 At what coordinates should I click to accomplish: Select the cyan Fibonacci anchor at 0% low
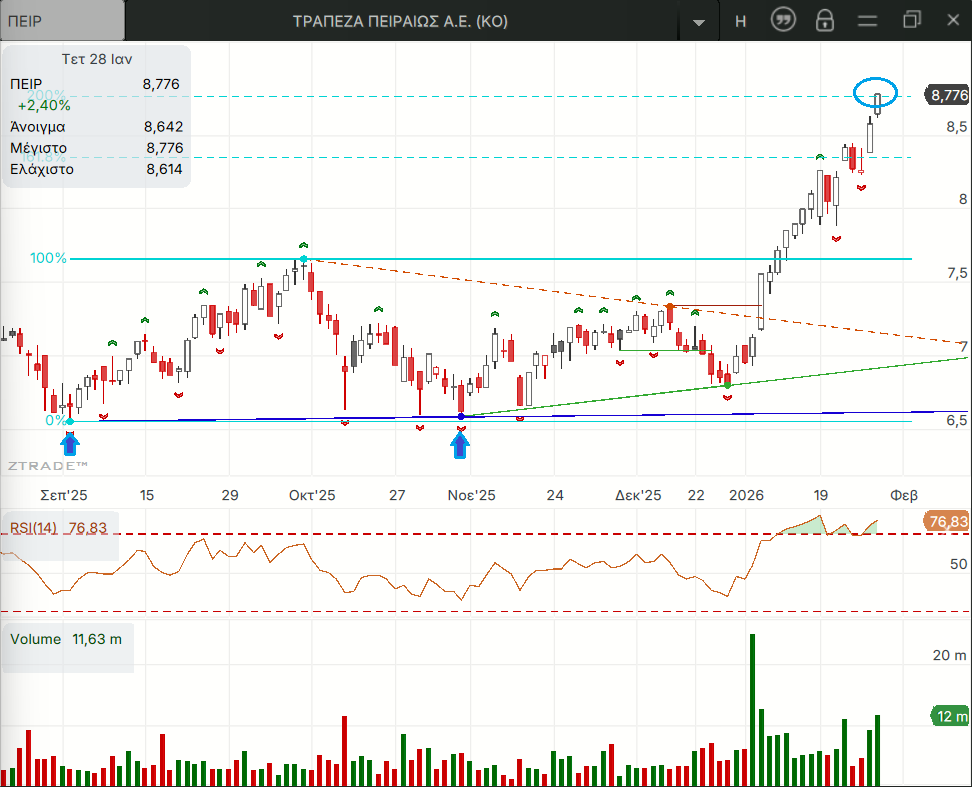click(69, 421)
